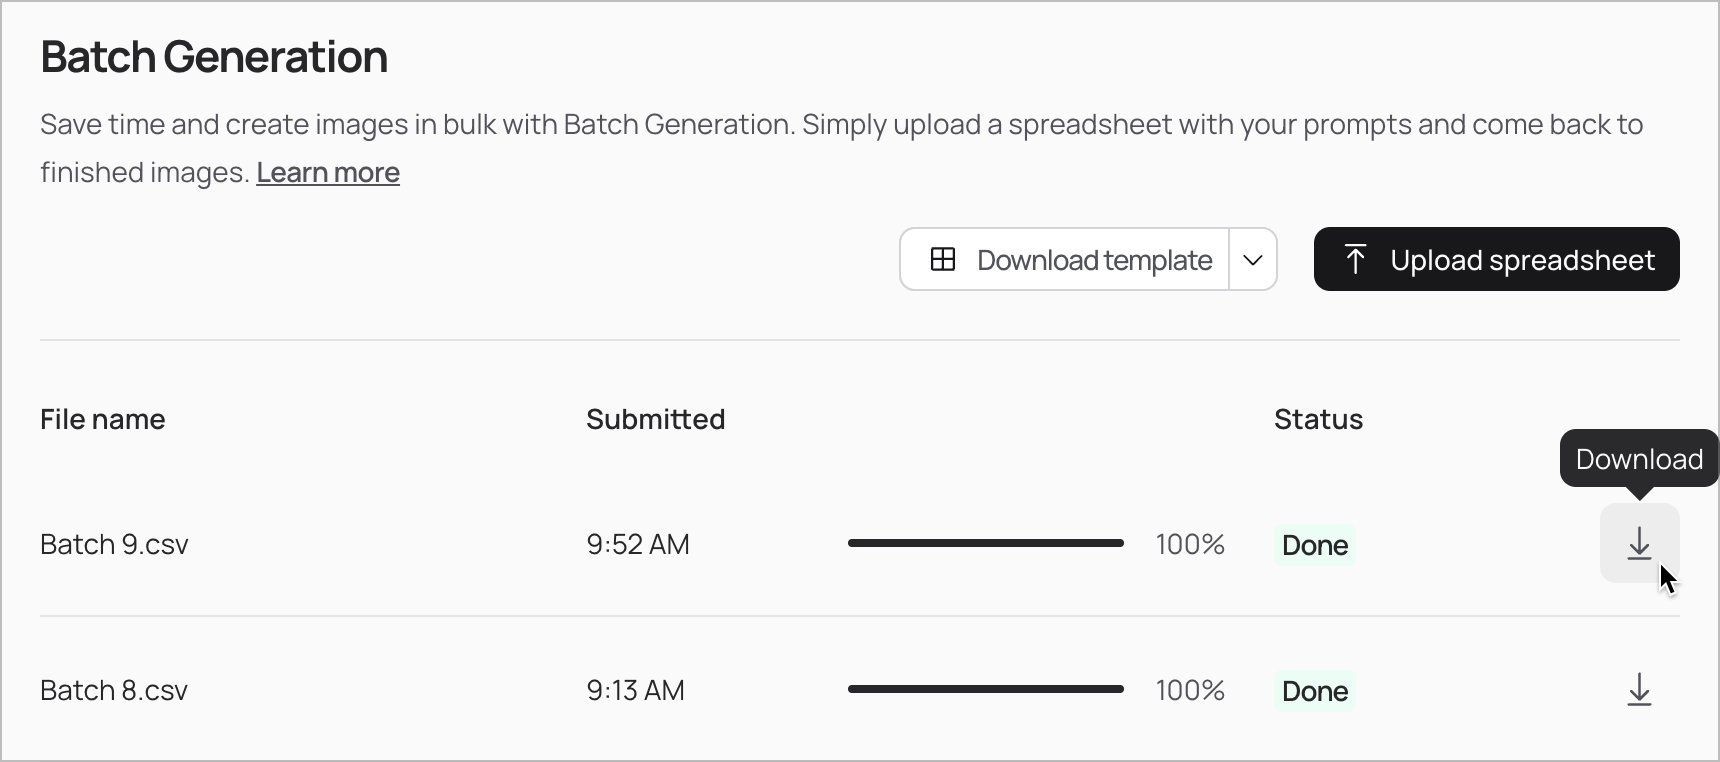Click the Done status badge for Batch 9.csv
This screenshot has width=1720, height=762.
click(x=1315, y=545)
